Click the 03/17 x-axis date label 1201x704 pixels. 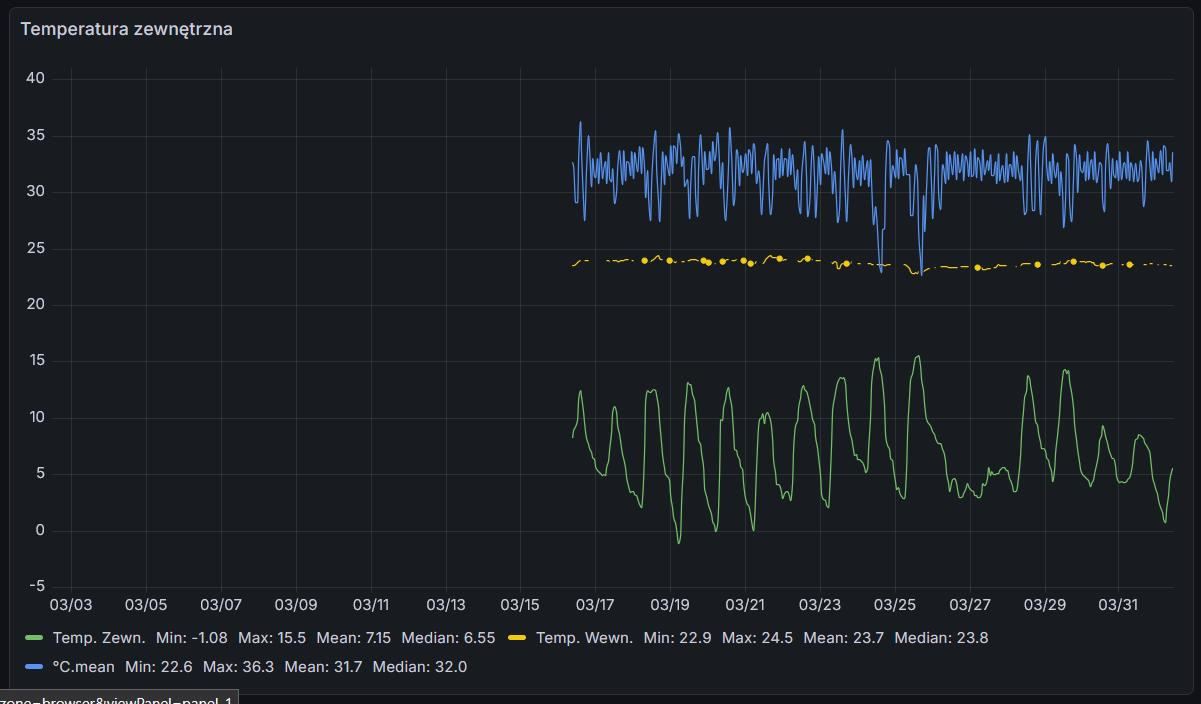pos(595,605)
